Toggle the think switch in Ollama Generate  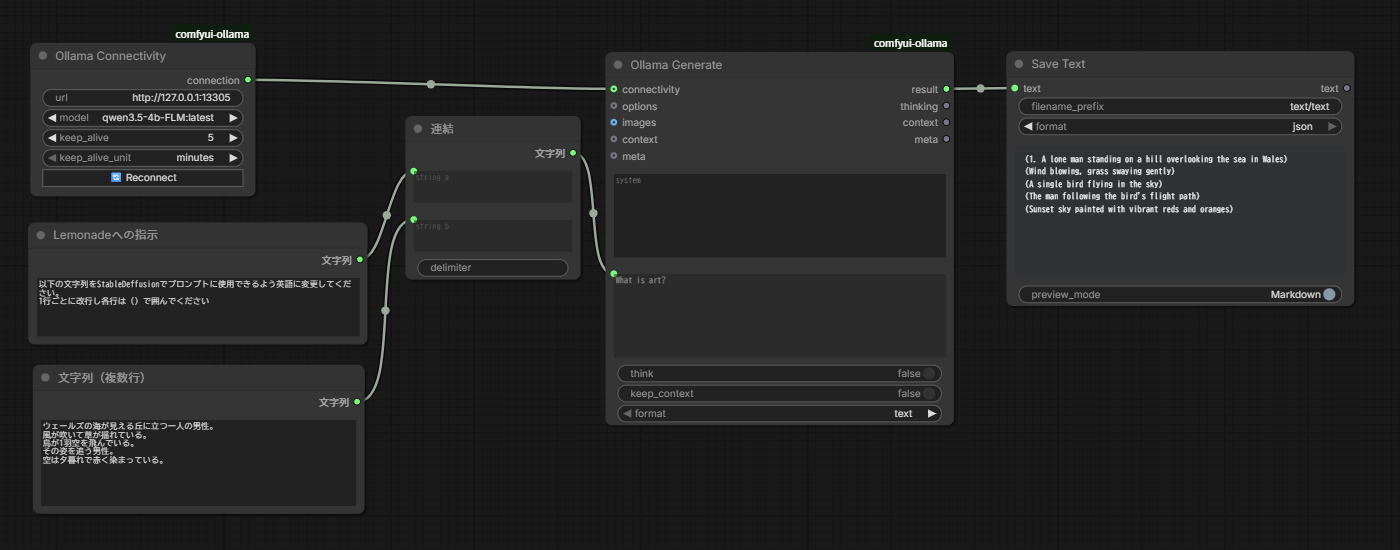928,373
